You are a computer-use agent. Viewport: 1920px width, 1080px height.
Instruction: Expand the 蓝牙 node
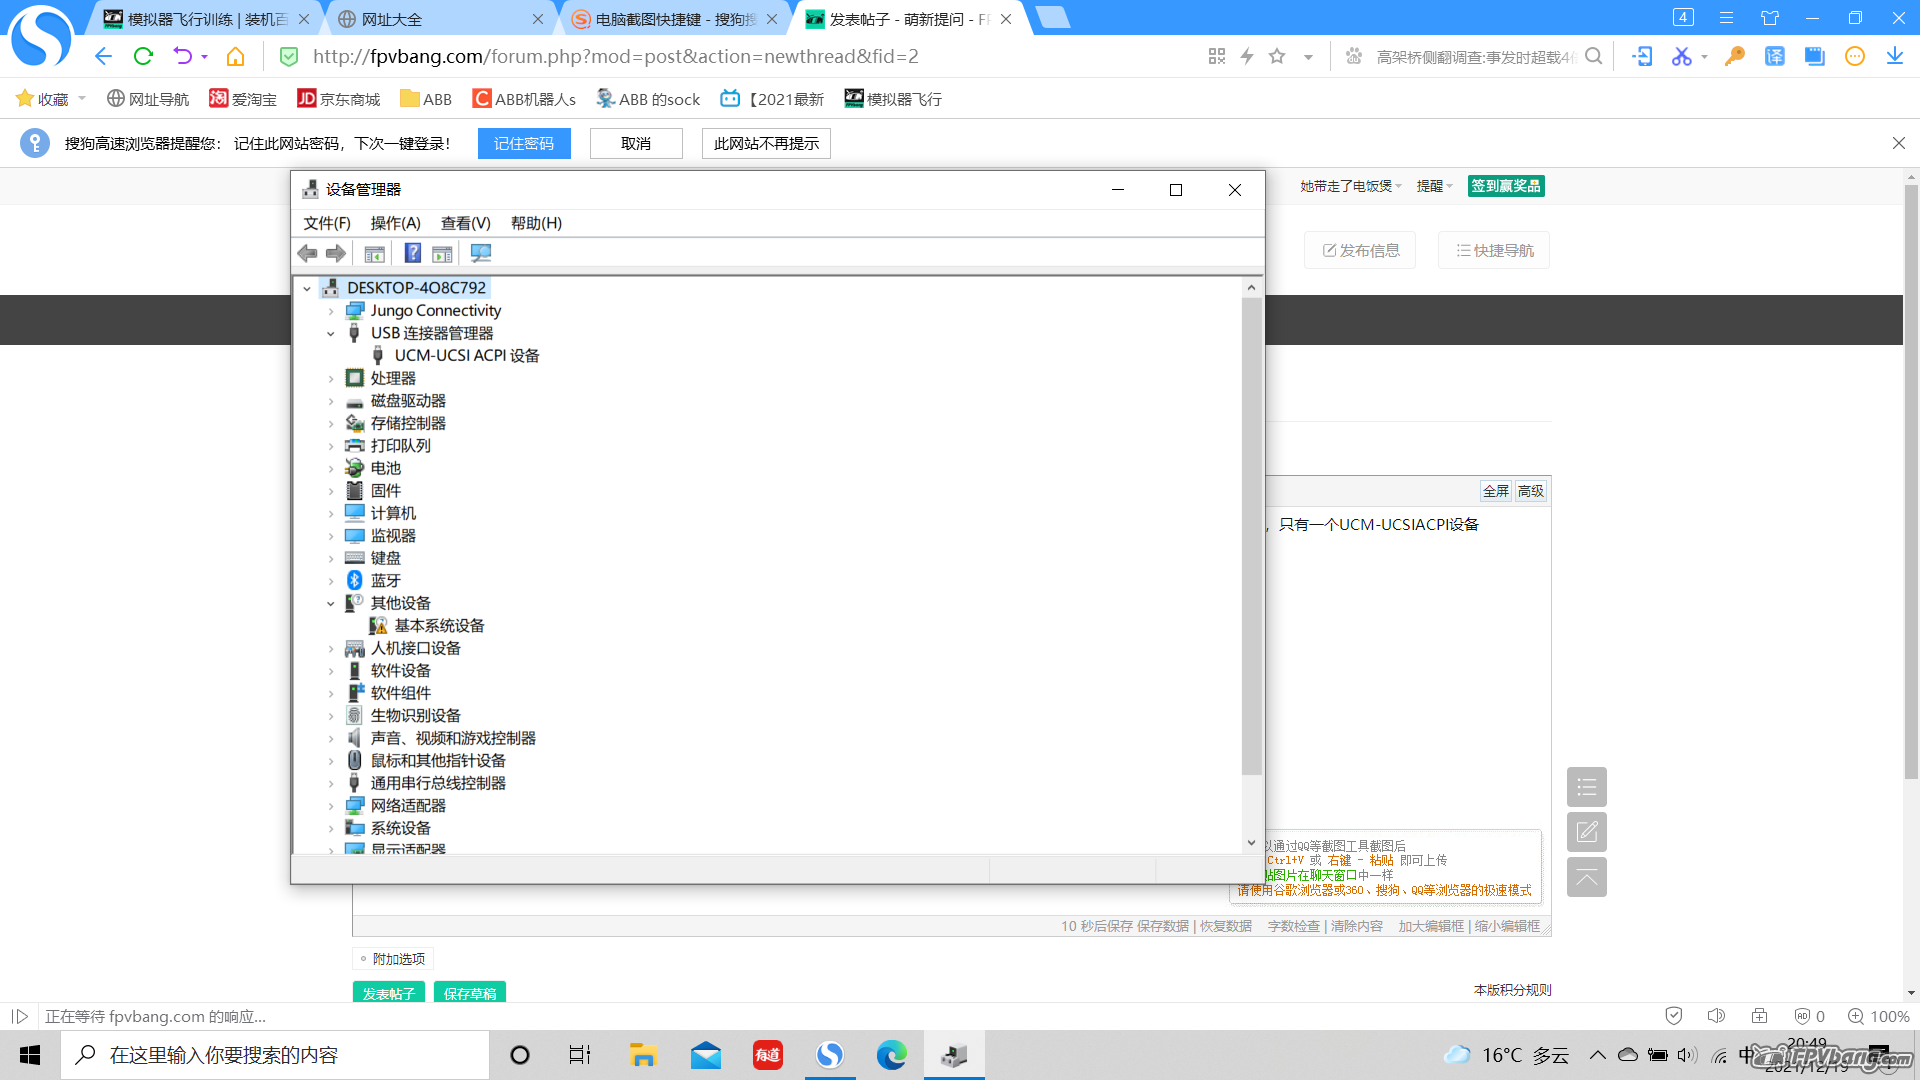[331, 581]
